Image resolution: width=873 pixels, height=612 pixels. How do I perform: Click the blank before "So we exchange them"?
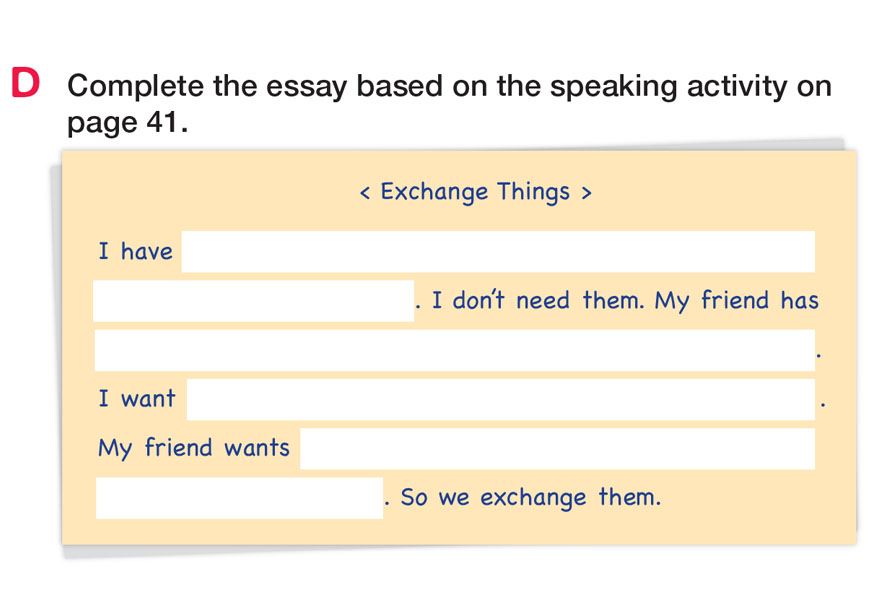239,498
